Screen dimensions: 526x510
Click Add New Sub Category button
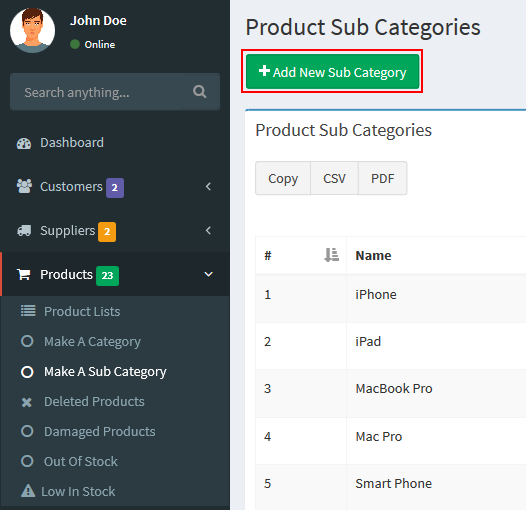point(332,71)
